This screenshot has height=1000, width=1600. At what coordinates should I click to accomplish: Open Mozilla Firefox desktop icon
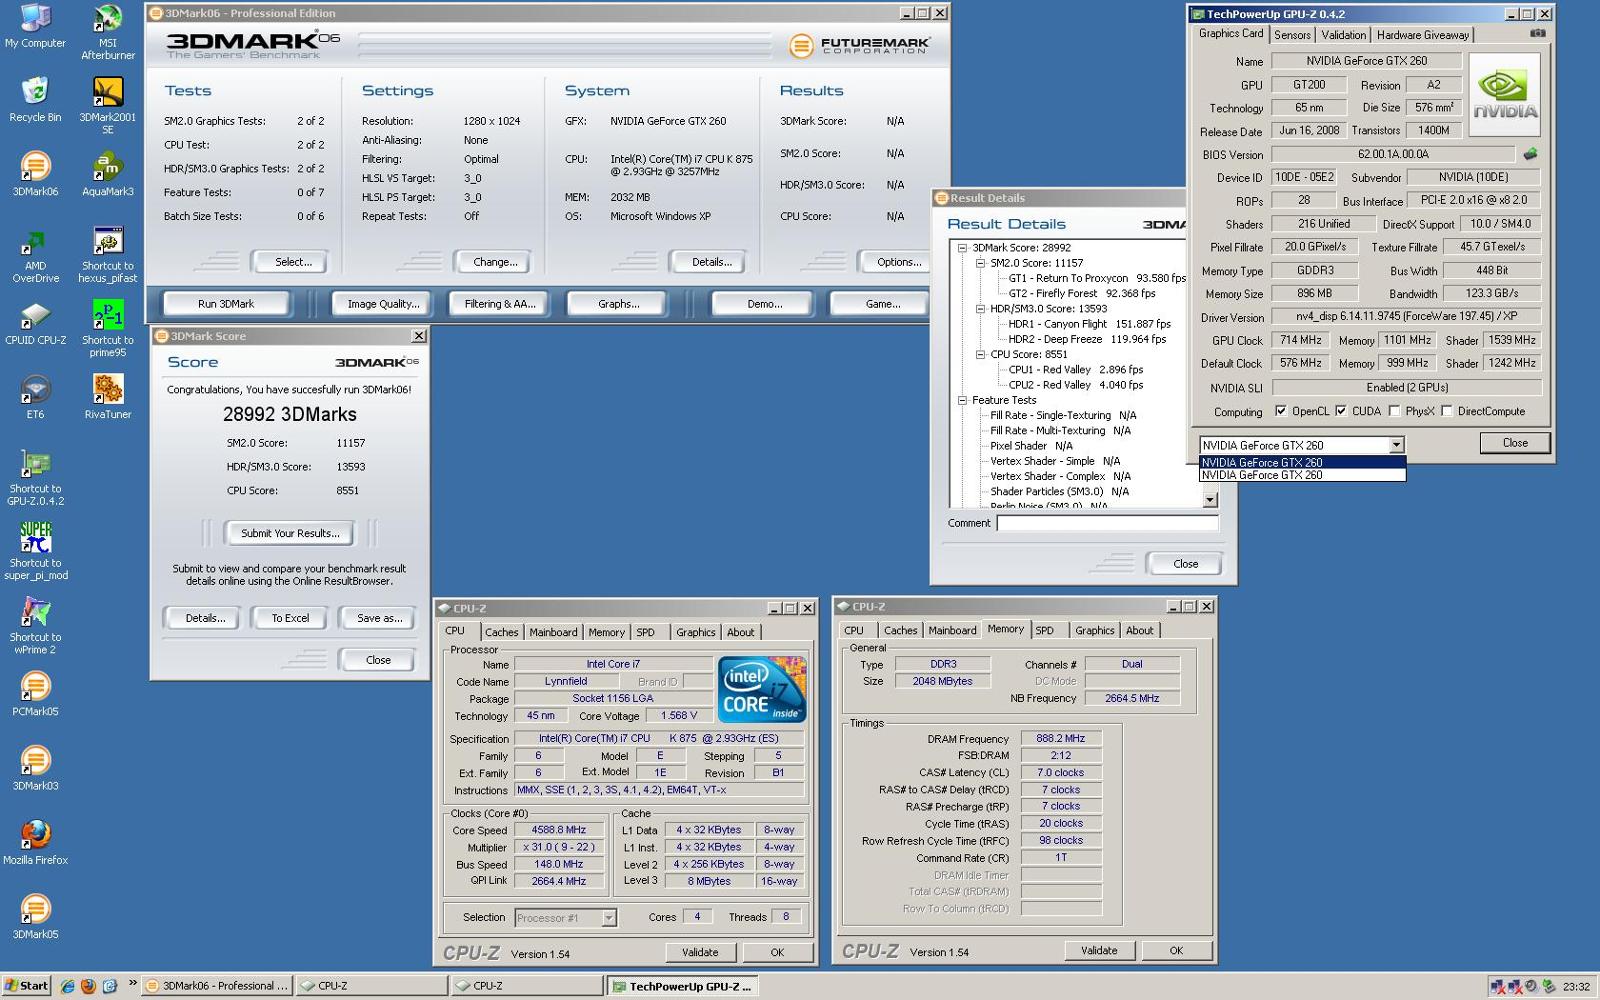point(35,842)
